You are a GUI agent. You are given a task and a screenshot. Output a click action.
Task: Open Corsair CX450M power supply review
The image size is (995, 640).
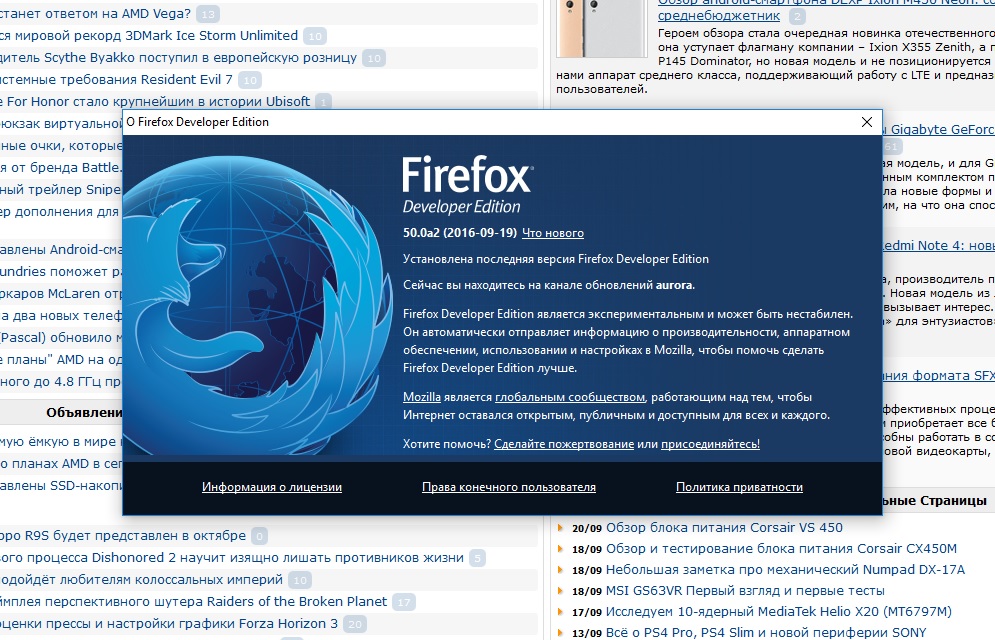(x=781, y=549)
